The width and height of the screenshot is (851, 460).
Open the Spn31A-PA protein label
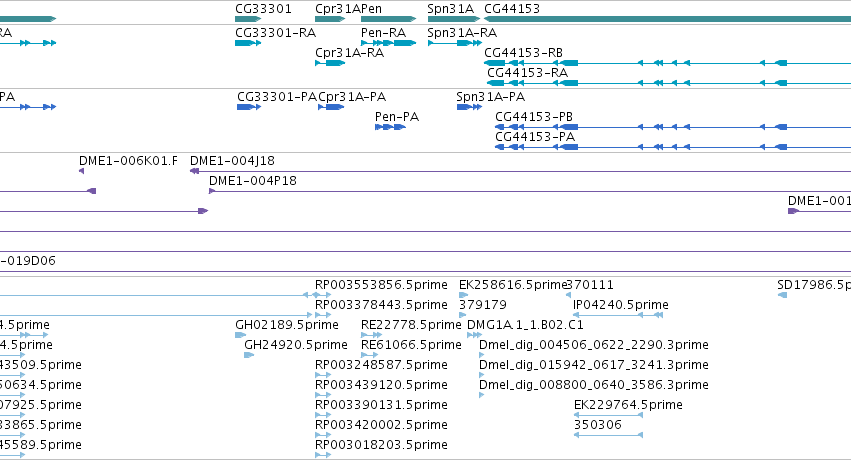491,97
